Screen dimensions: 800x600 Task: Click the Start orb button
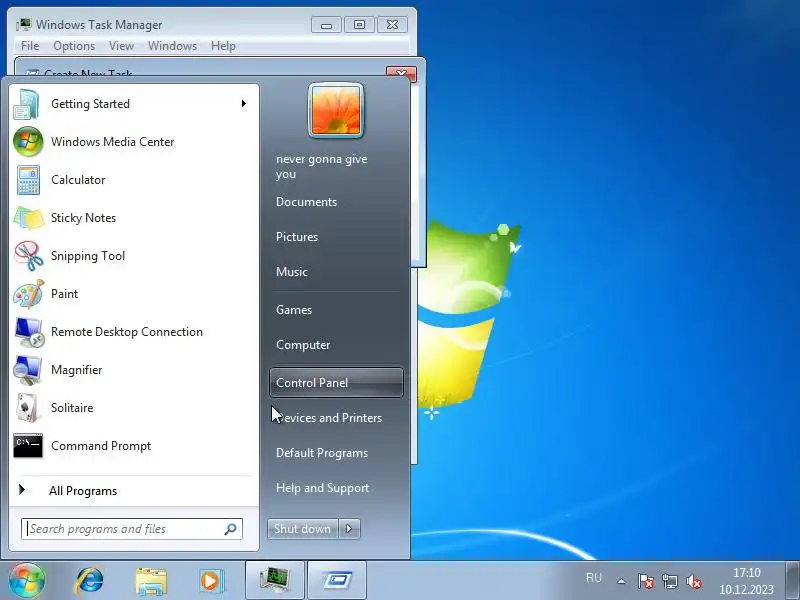pos(27,581)
